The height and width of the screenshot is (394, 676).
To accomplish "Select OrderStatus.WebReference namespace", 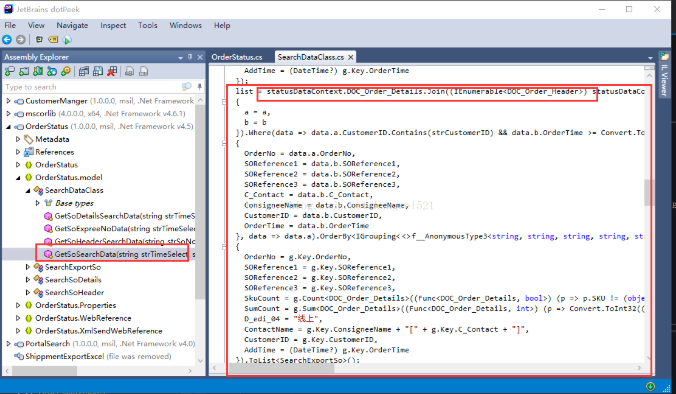I will [x=83, y=318].
